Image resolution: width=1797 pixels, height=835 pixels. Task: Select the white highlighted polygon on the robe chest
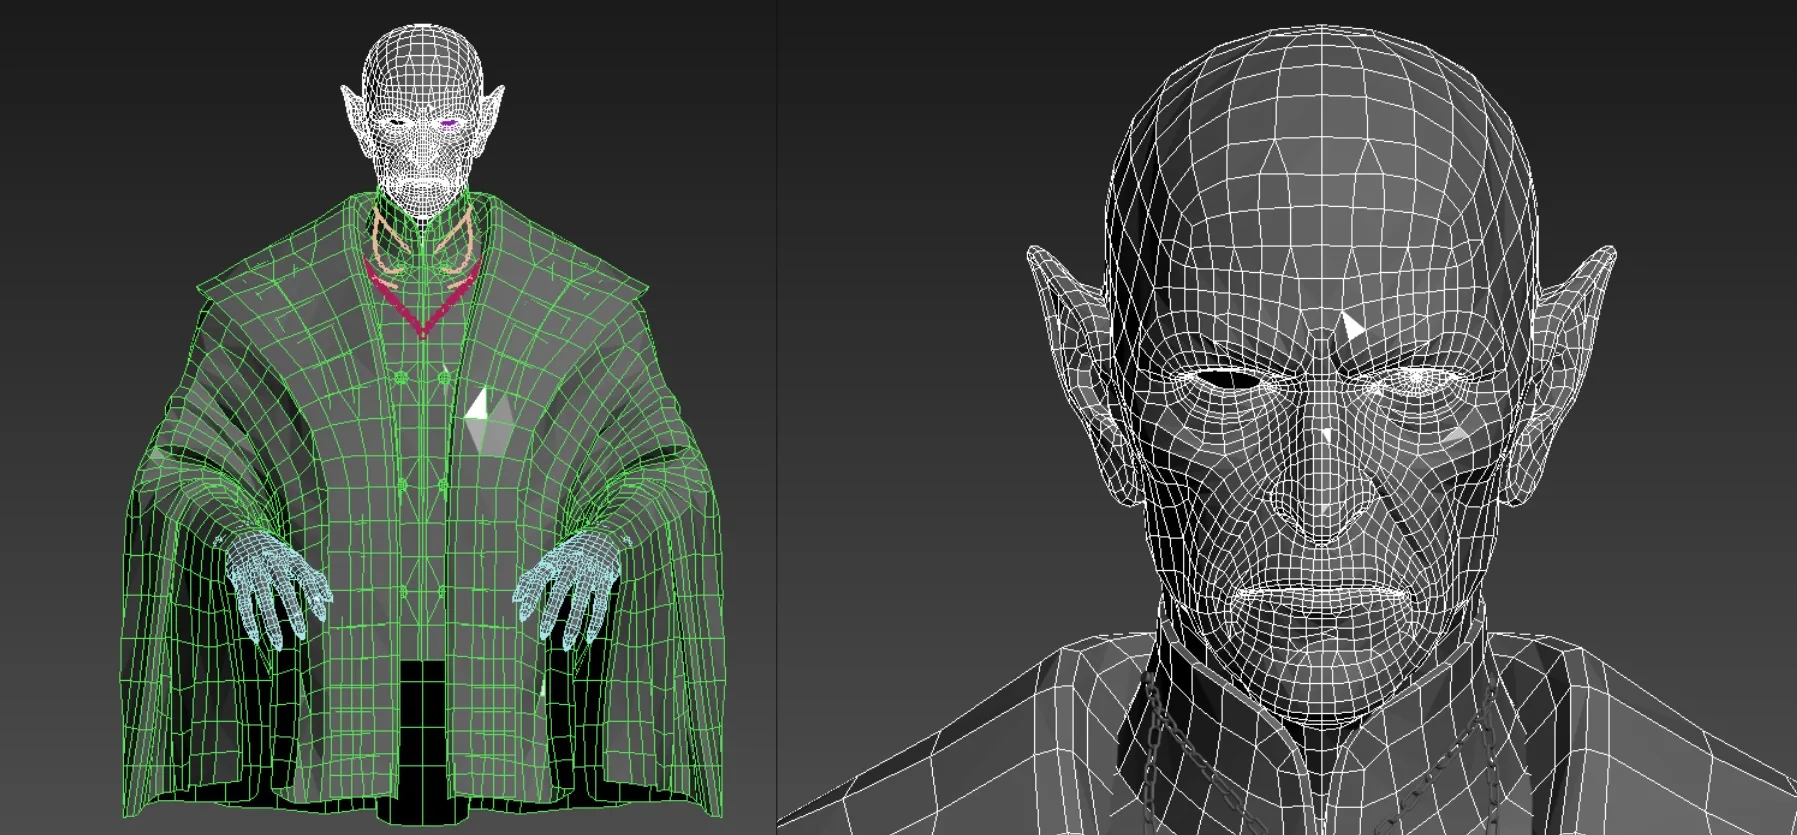pyautogui.click(x=478, y=405)
